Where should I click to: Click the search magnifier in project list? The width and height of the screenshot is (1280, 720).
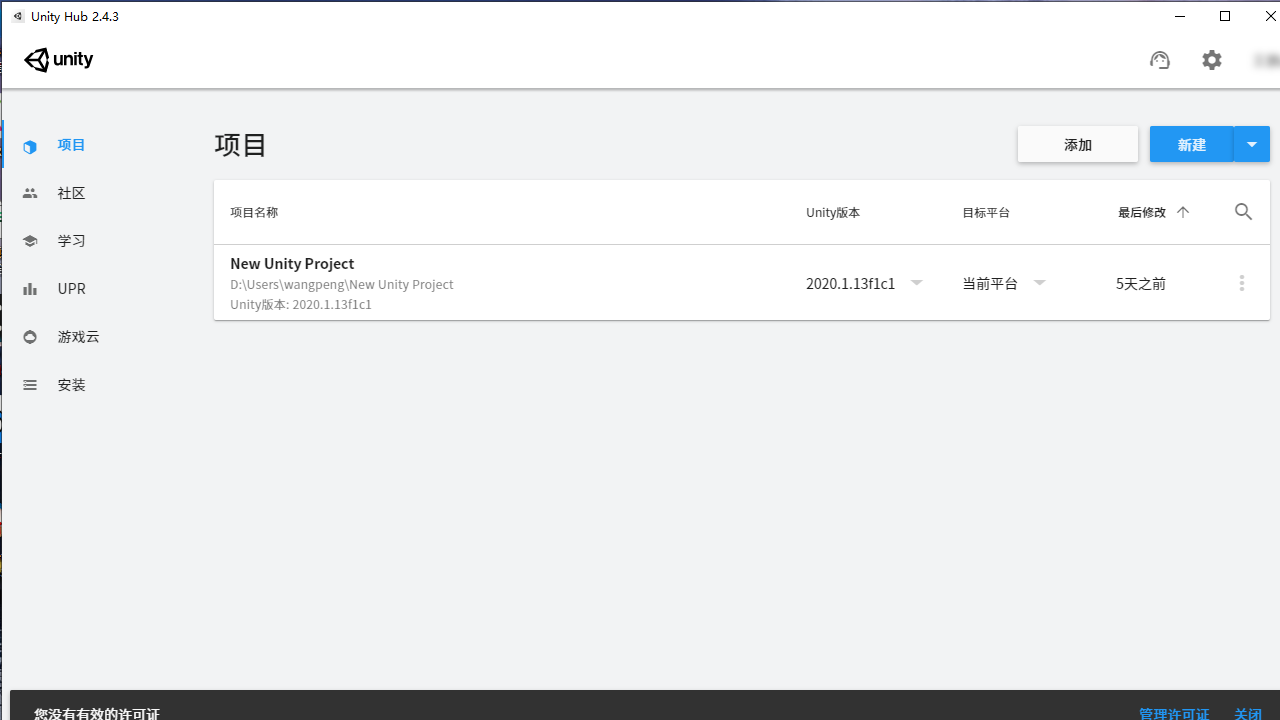(x=1243, y=212)
